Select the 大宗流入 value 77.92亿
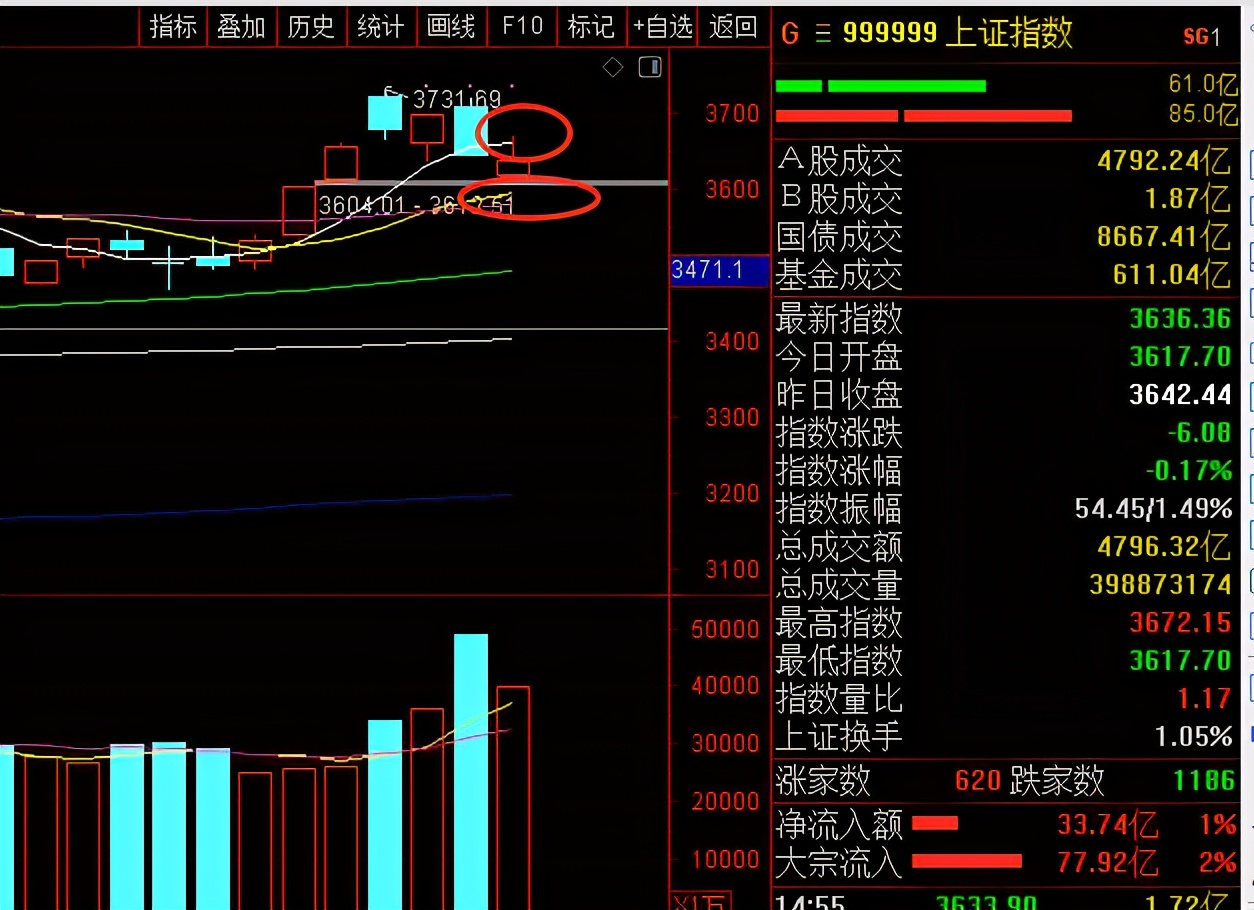This screenshot has width=1254, height=910. tap(1107, 862)
